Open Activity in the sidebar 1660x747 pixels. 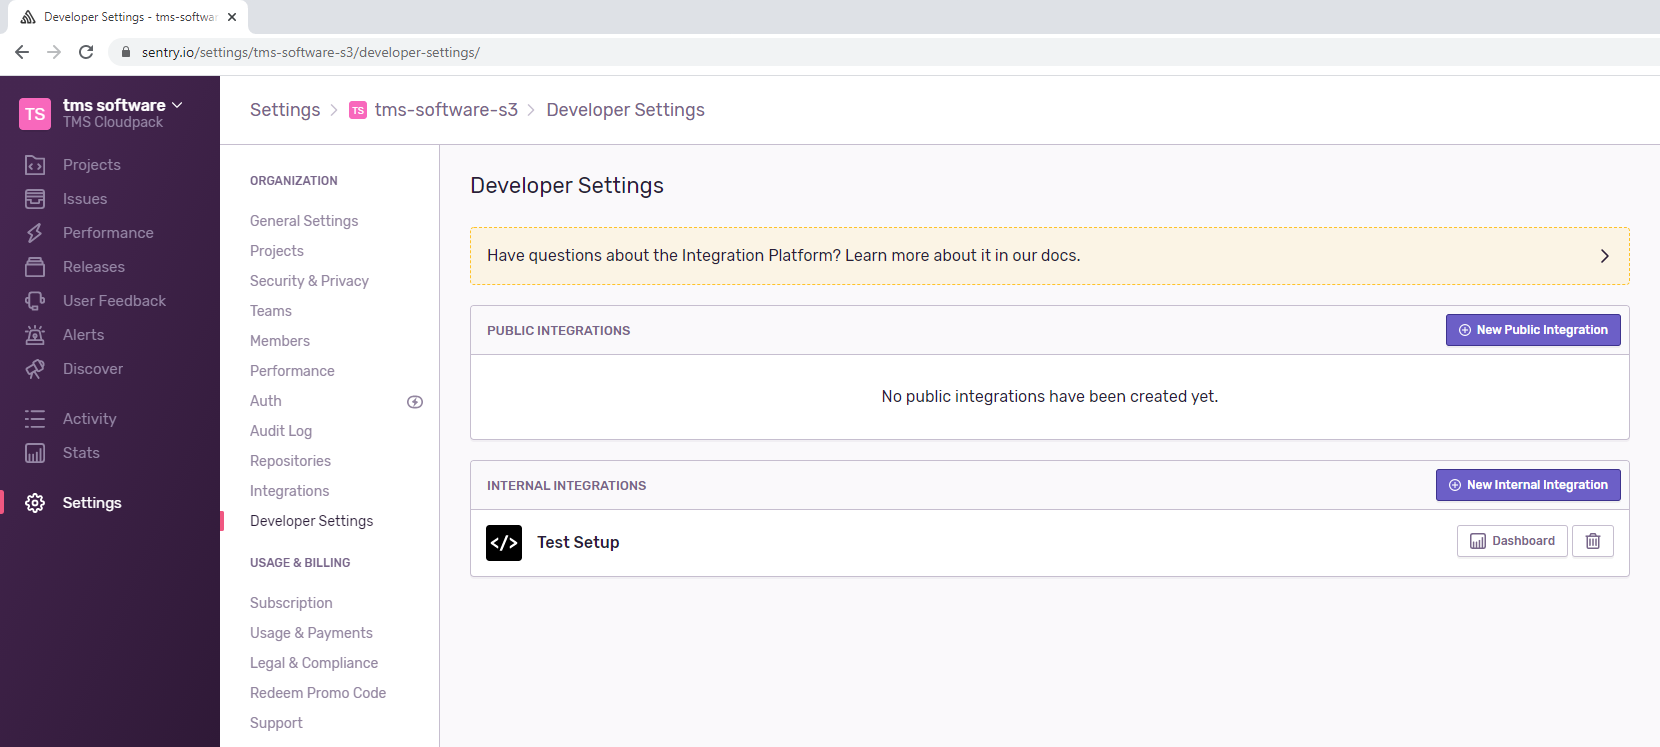89,419
